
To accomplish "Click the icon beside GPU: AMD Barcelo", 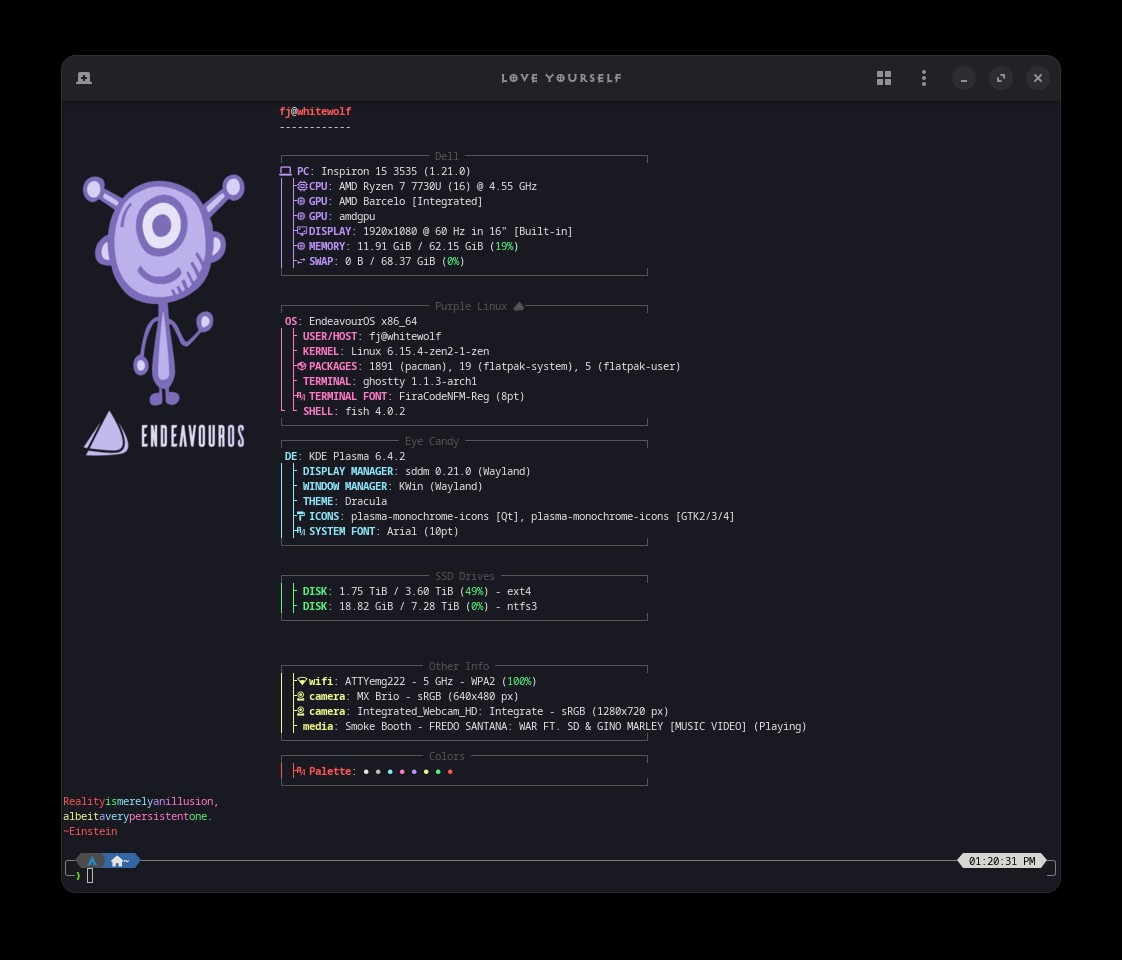I will click(301, 202).
